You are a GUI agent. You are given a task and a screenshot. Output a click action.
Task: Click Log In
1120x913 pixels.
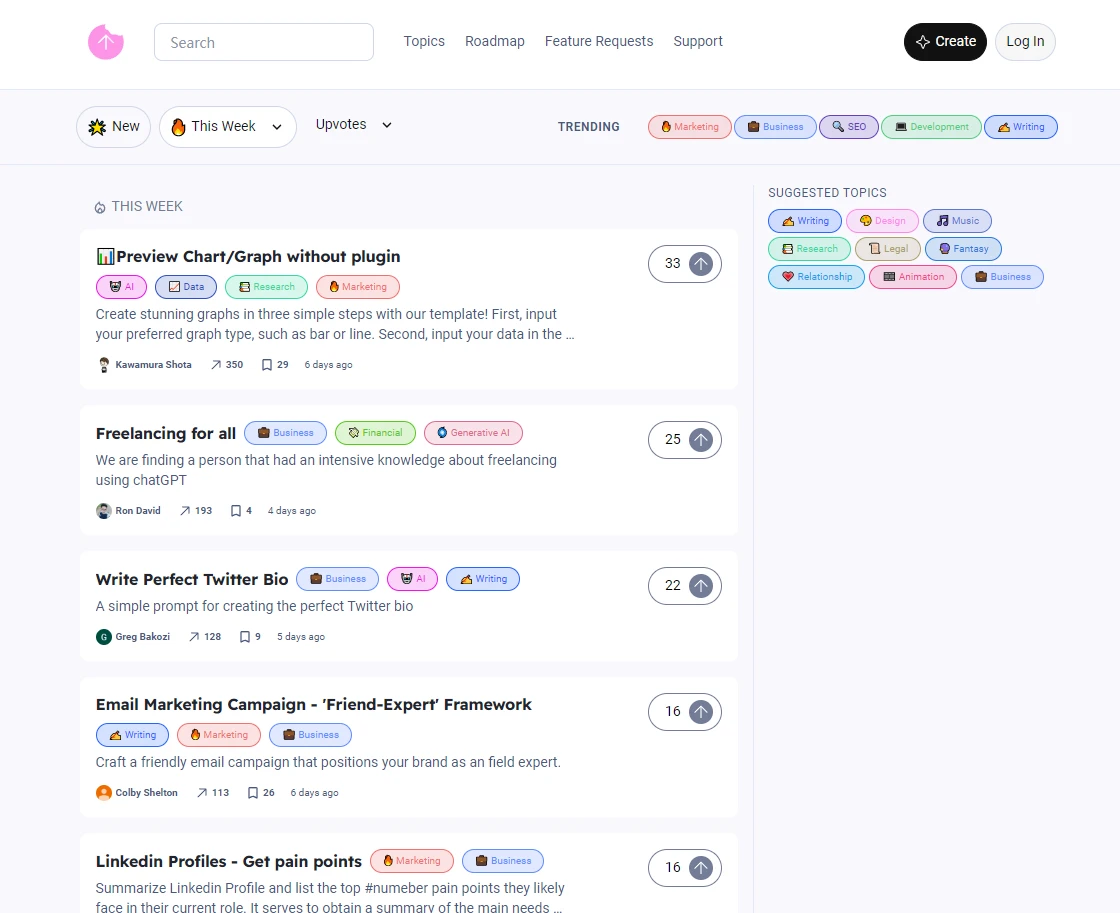click(x=1025, y=41)
